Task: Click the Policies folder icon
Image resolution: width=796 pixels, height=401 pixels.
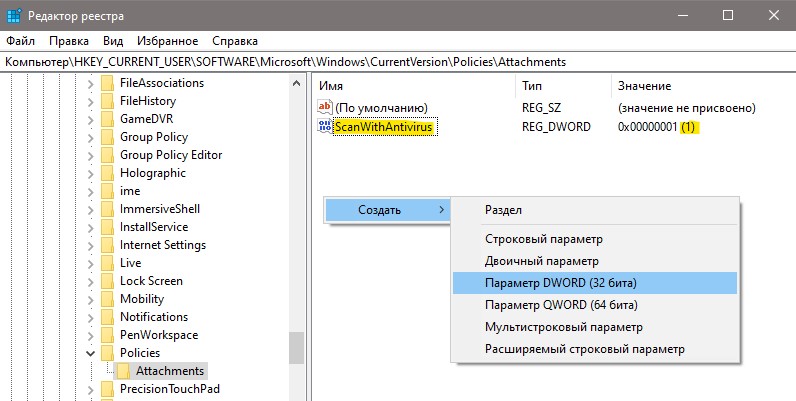Action: [x=108, y=353]
